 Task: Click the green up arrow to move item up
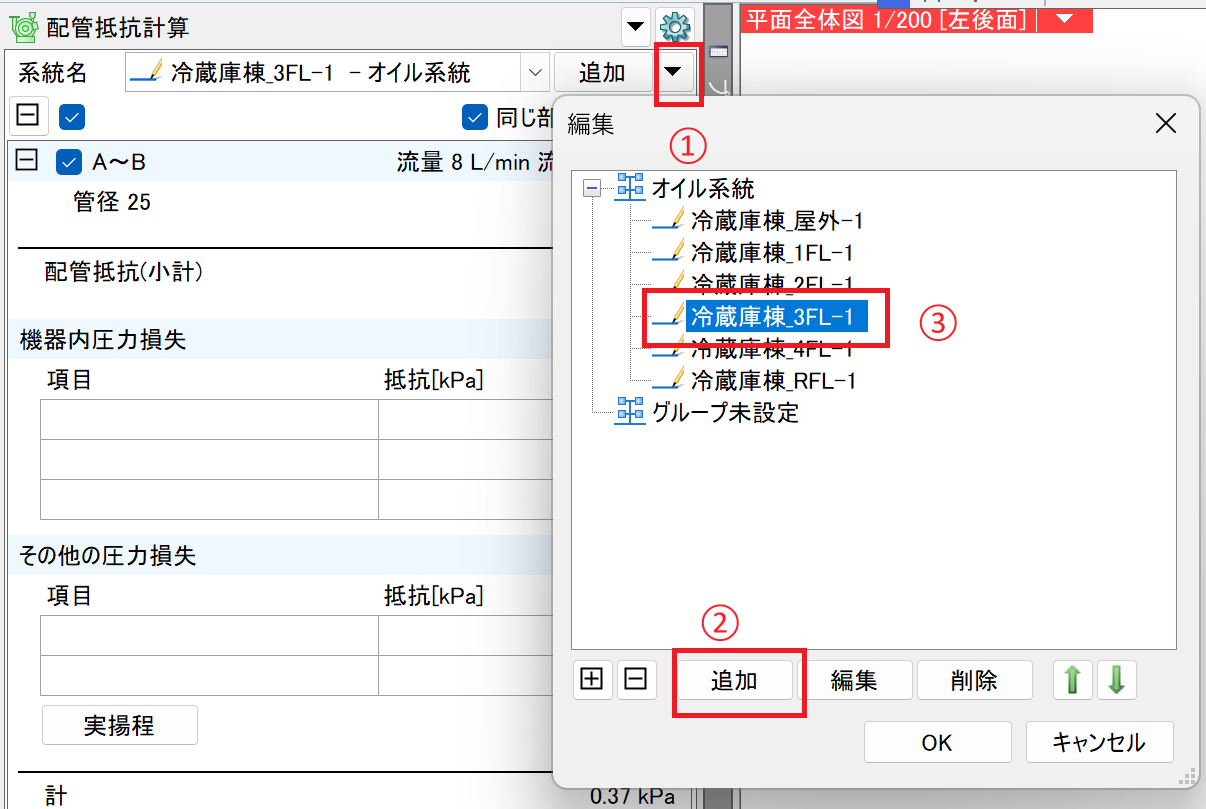coord(1072,680)
